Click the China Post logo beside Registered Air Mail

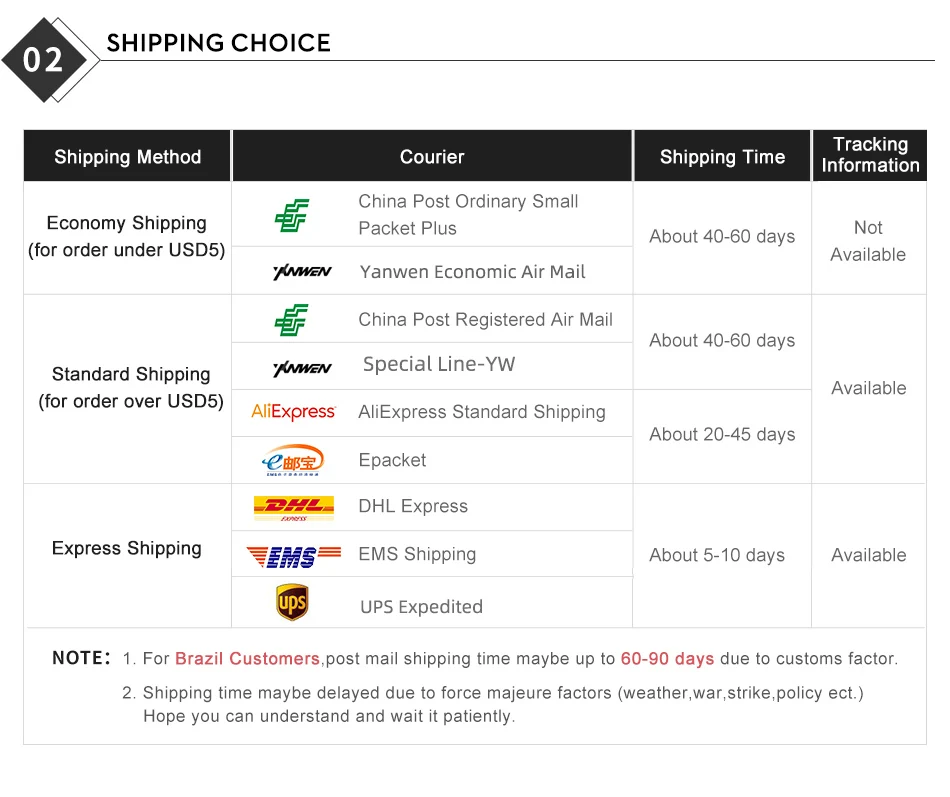click(292, 320)
